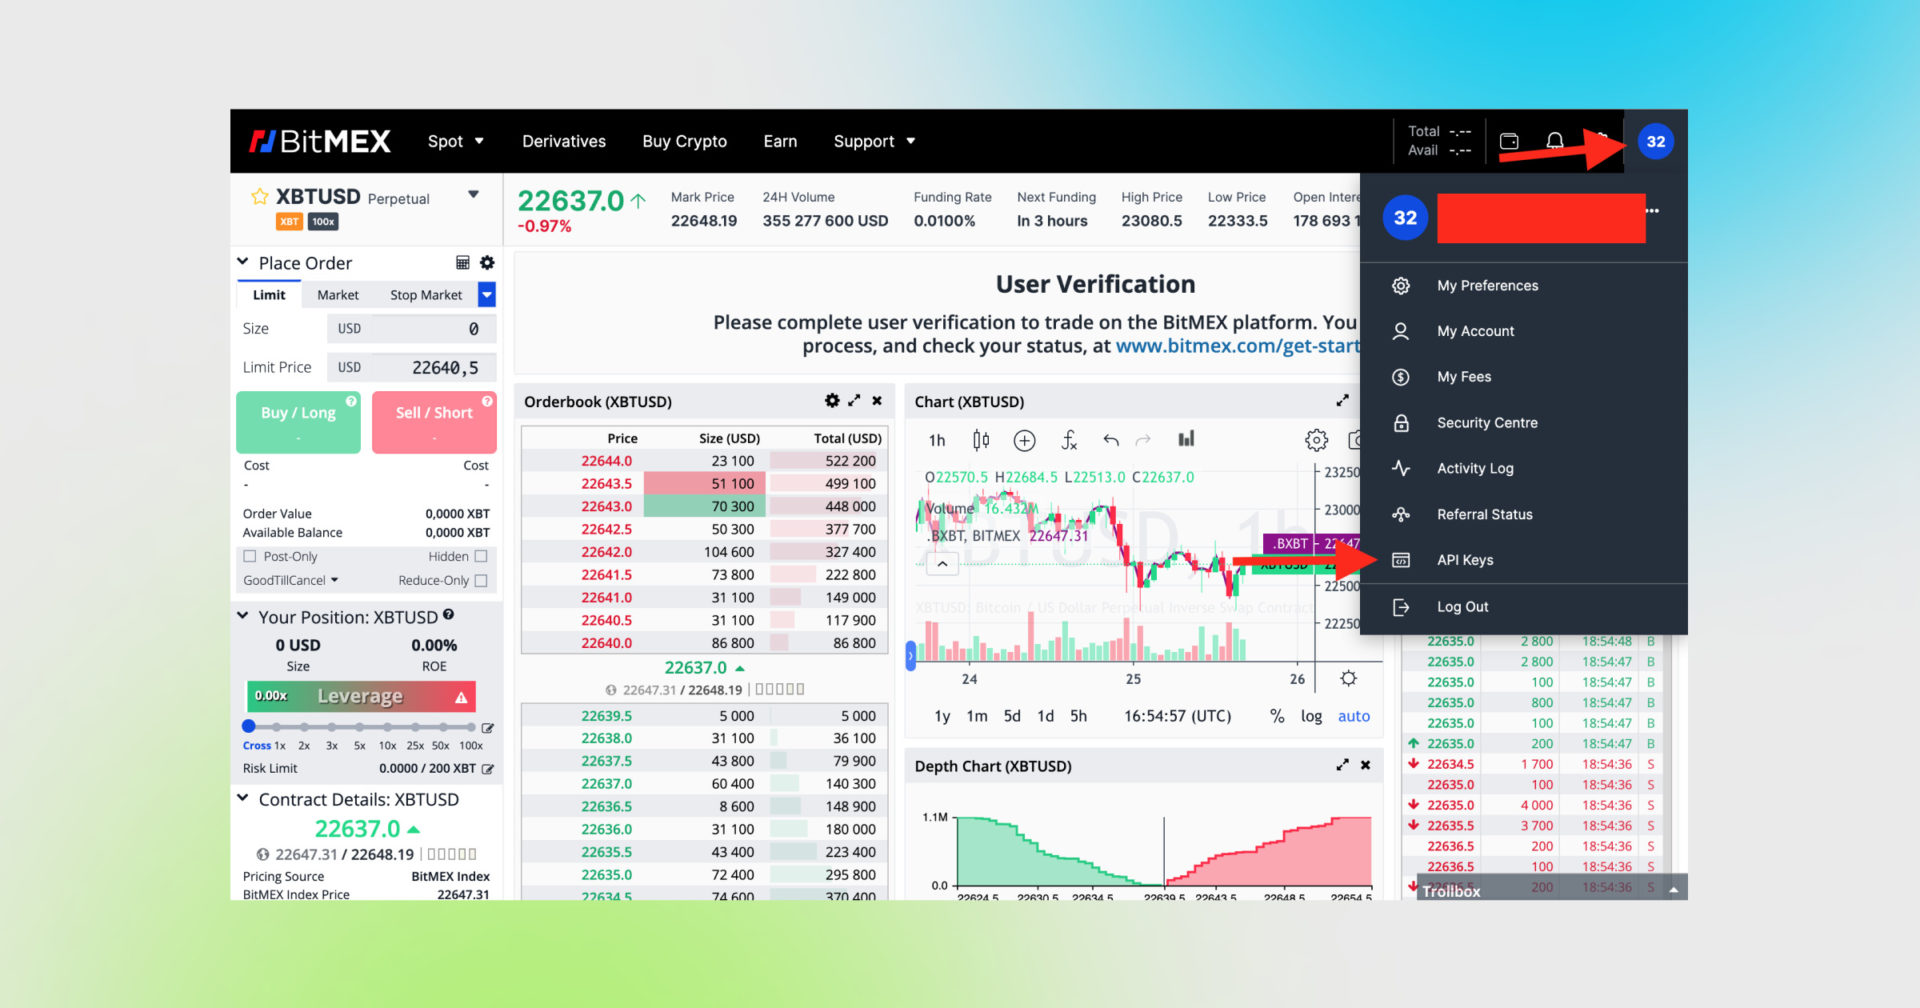Click the notifications bell icon
This screenshot has height=1008, width=1920.
[x=1555, y=141]
